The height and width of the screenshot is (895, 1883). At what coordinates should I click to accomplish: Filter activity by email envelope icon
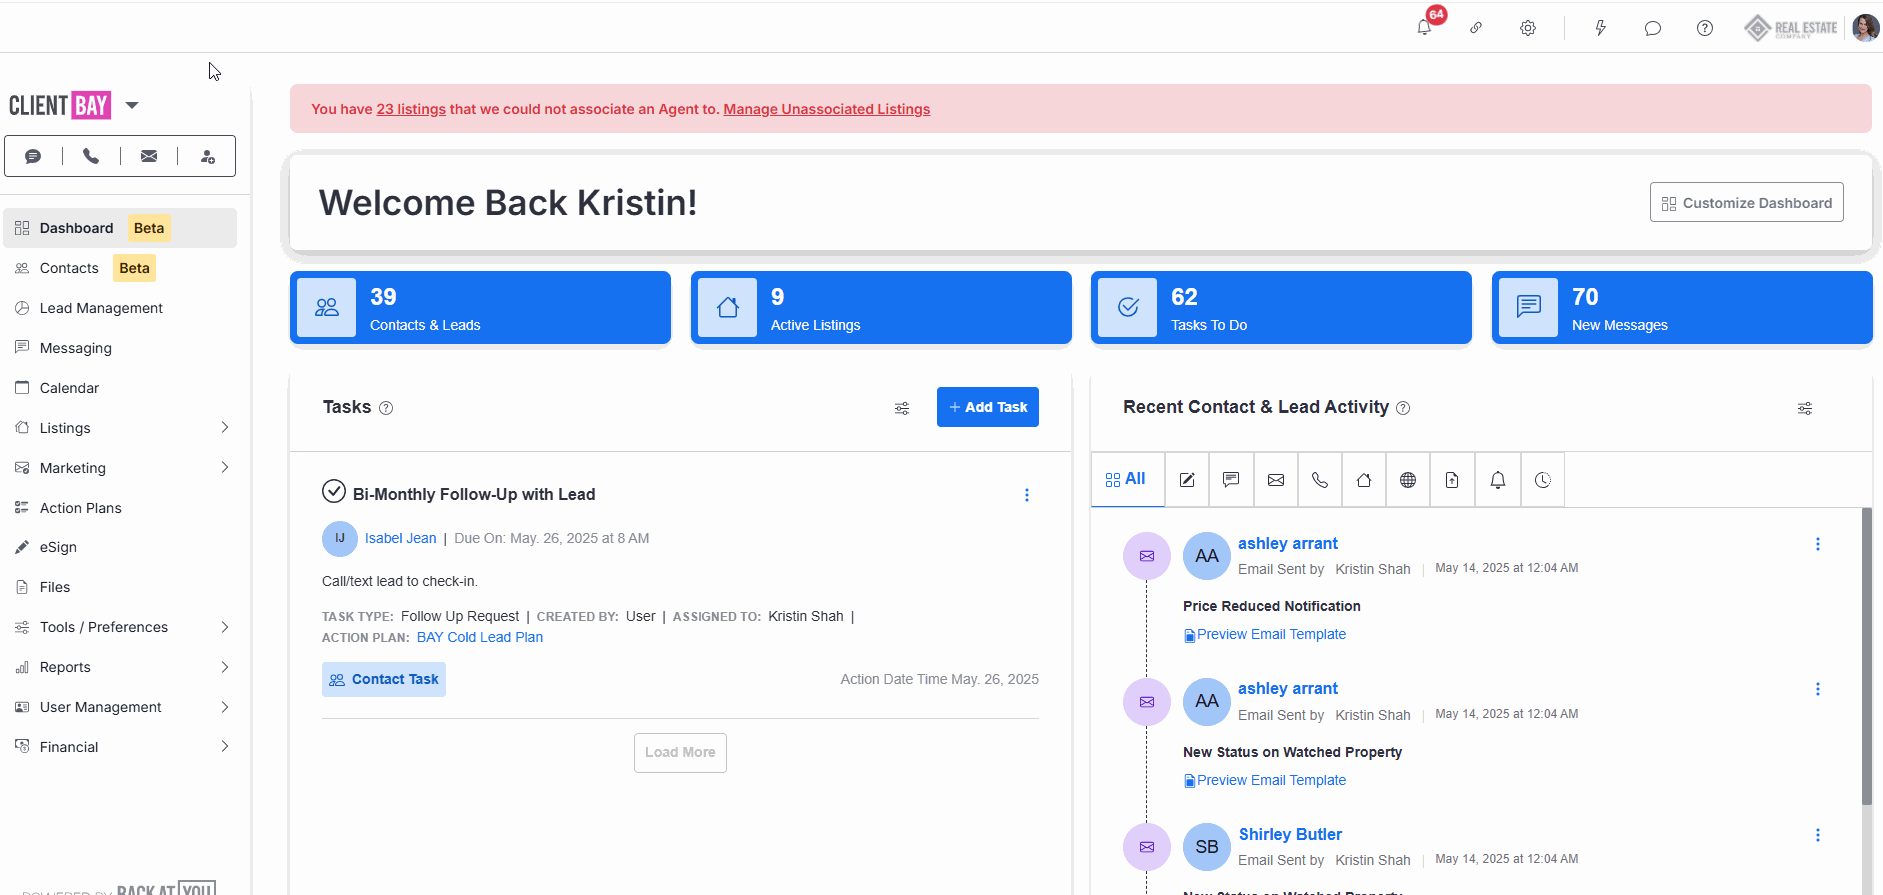coord(1276,480)
